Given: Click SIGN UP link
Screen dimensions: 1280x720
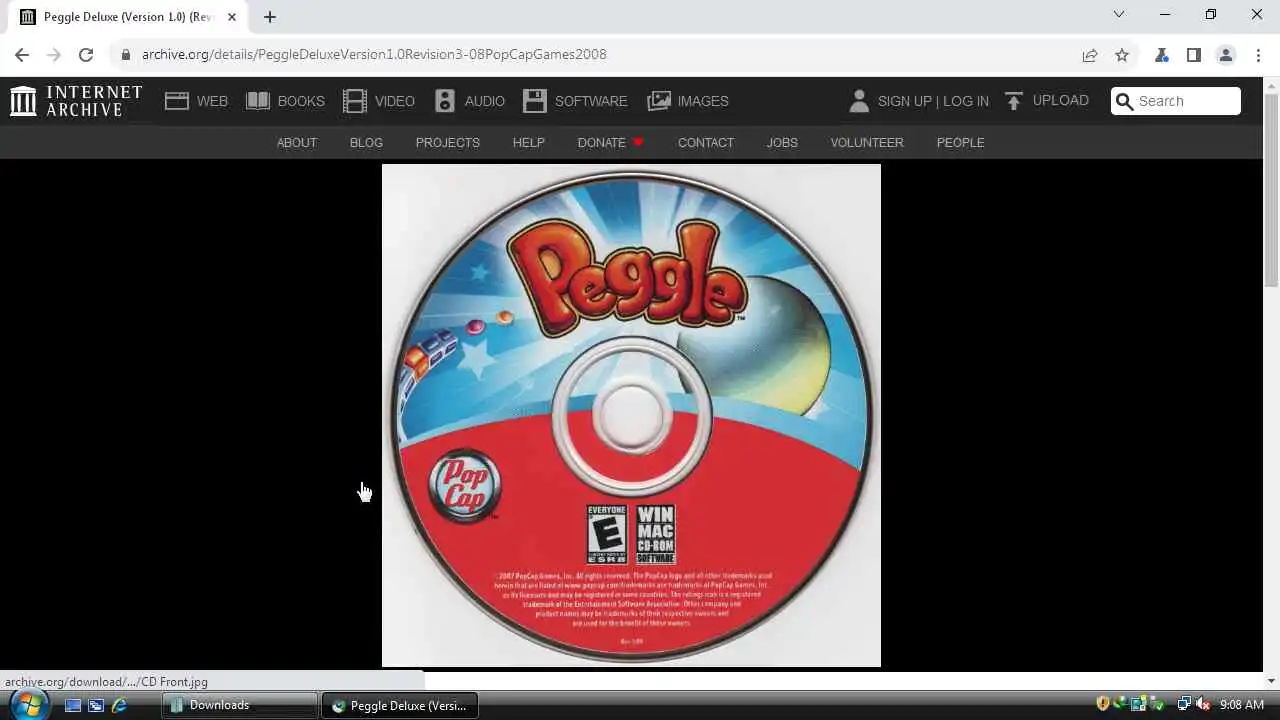Looking at the screenshot, I should click(904, 101).
